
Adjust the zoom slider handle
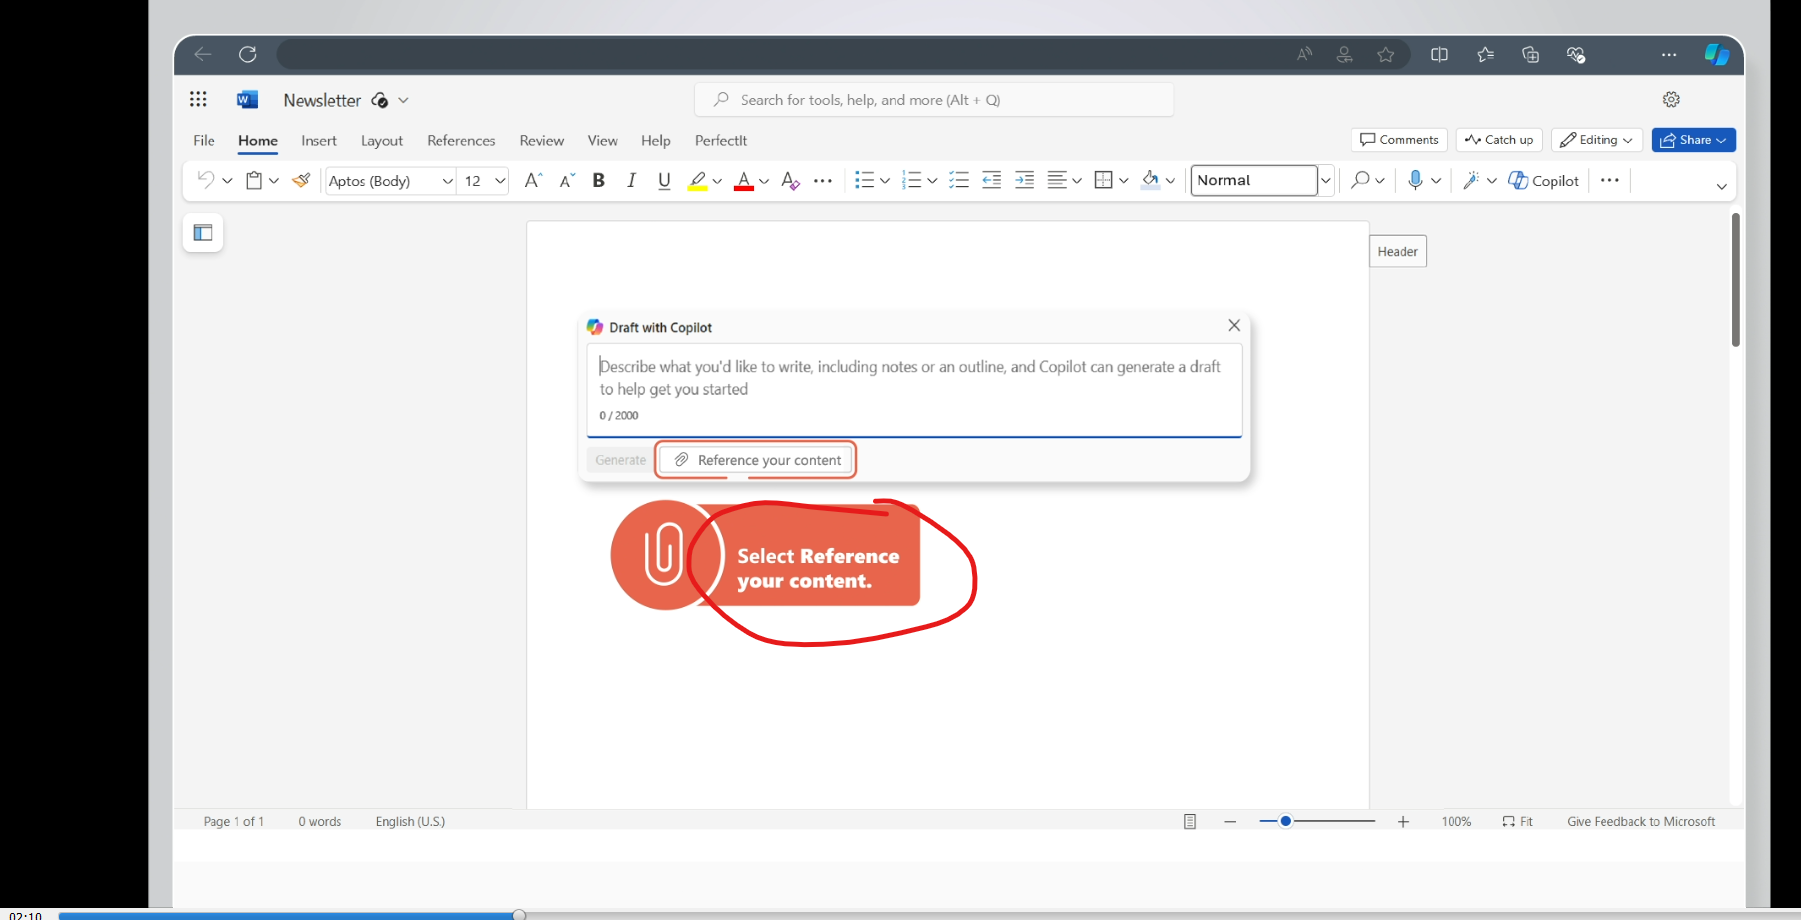click(1286, 821)
